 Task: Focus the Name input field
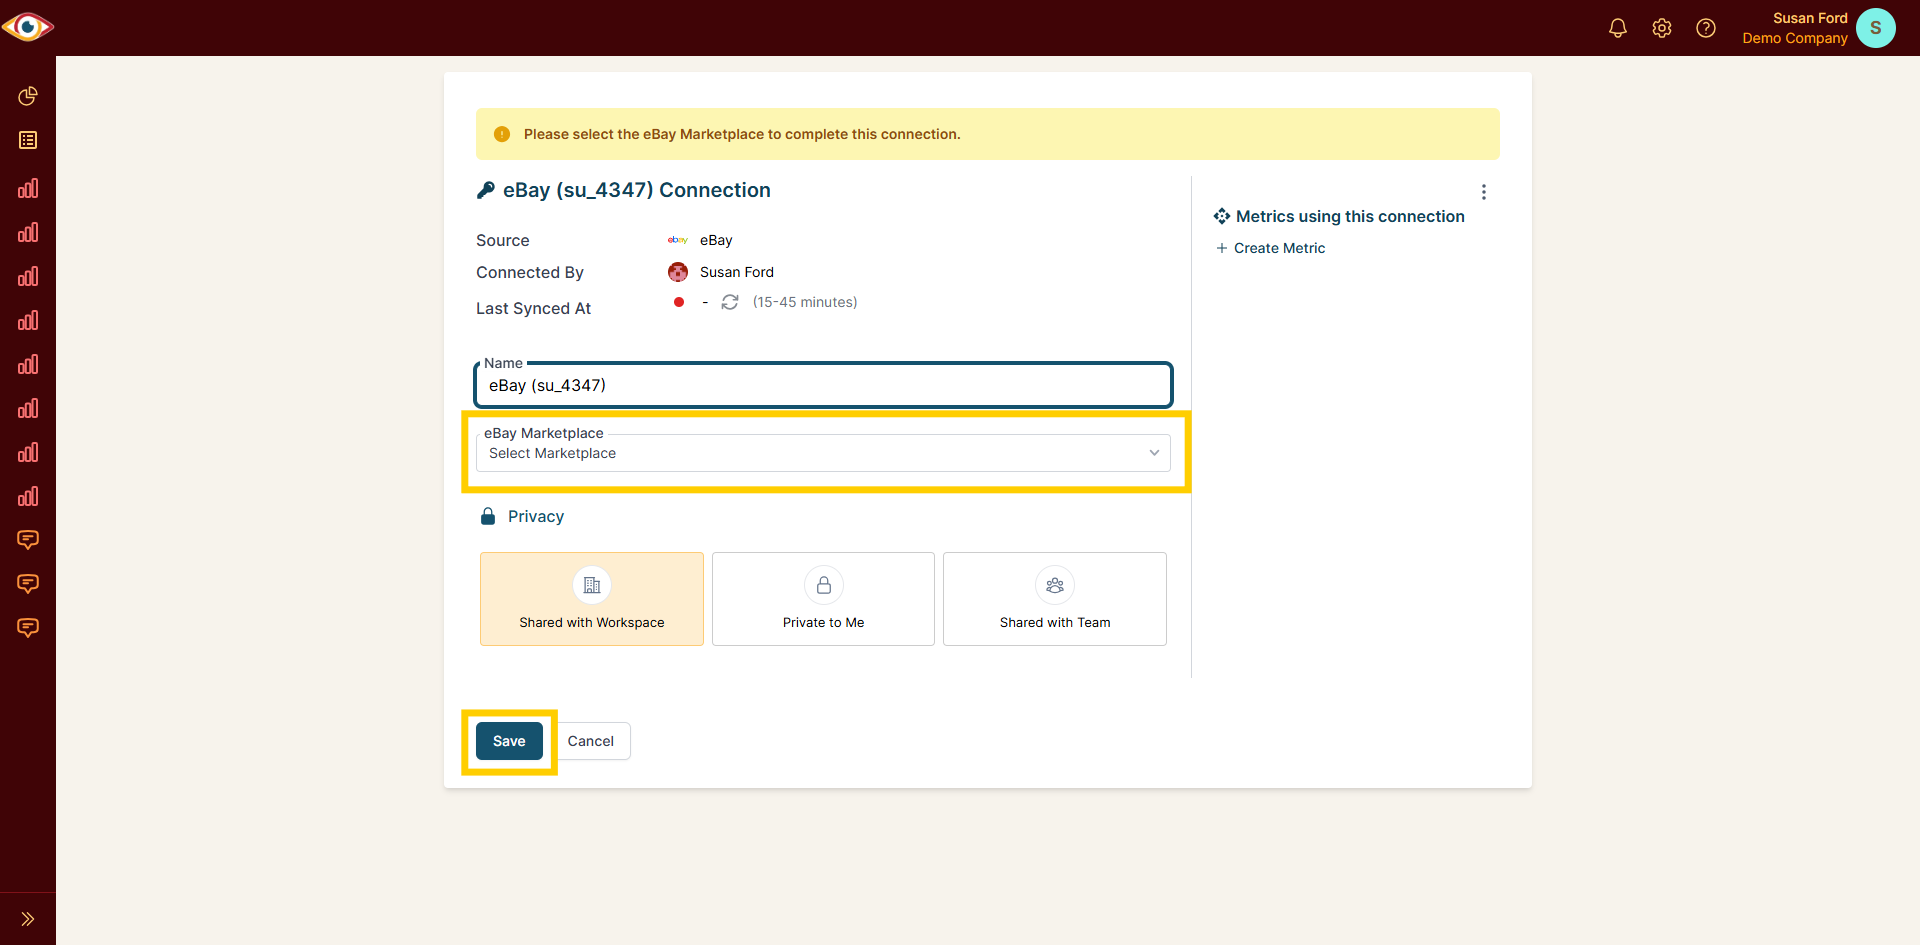click(x=823, y=385)
